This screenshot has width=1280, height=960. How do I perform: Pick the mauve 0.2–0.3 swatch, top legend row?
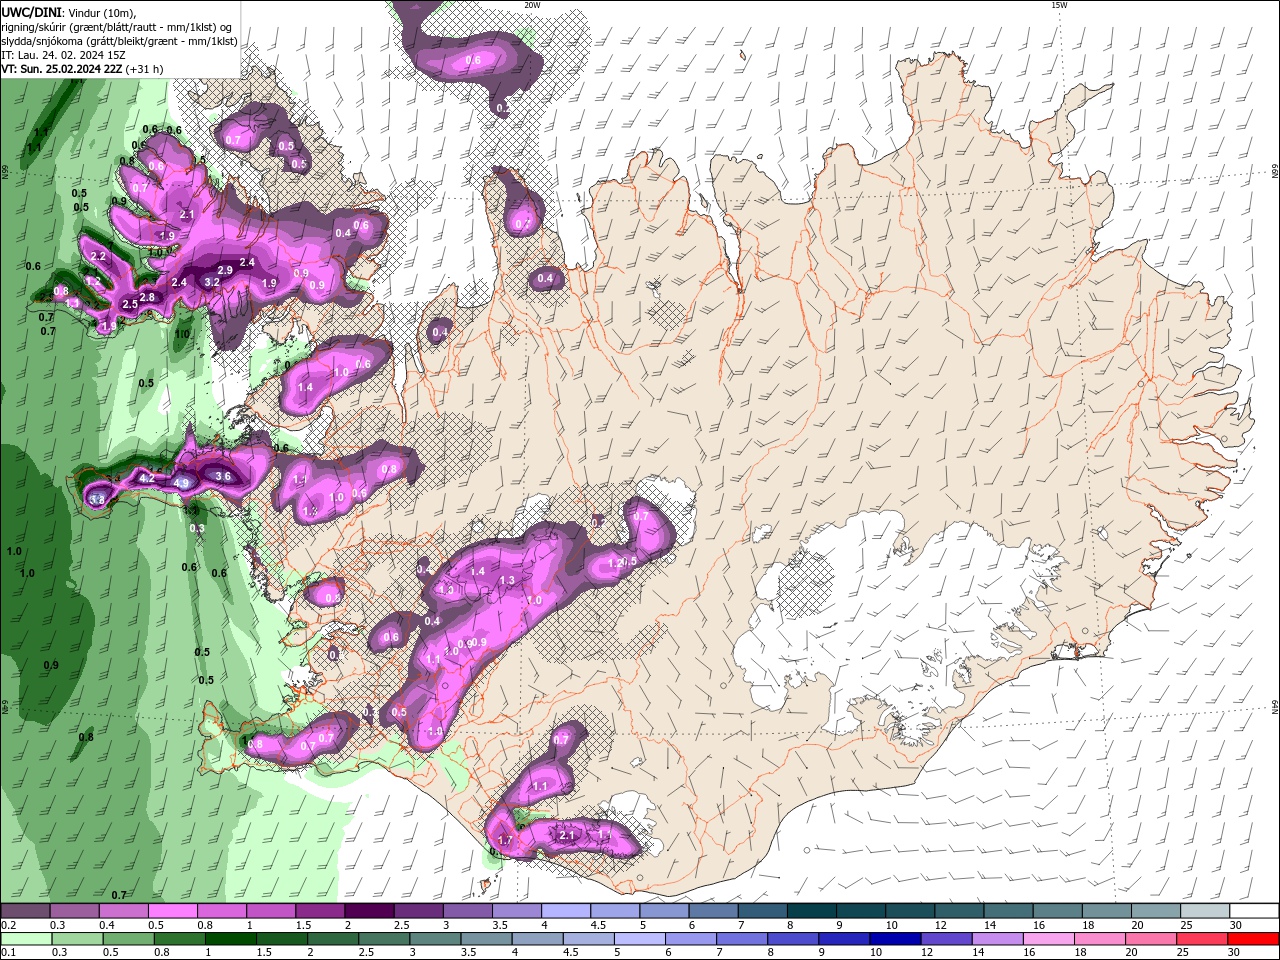(x=24, y=911)
